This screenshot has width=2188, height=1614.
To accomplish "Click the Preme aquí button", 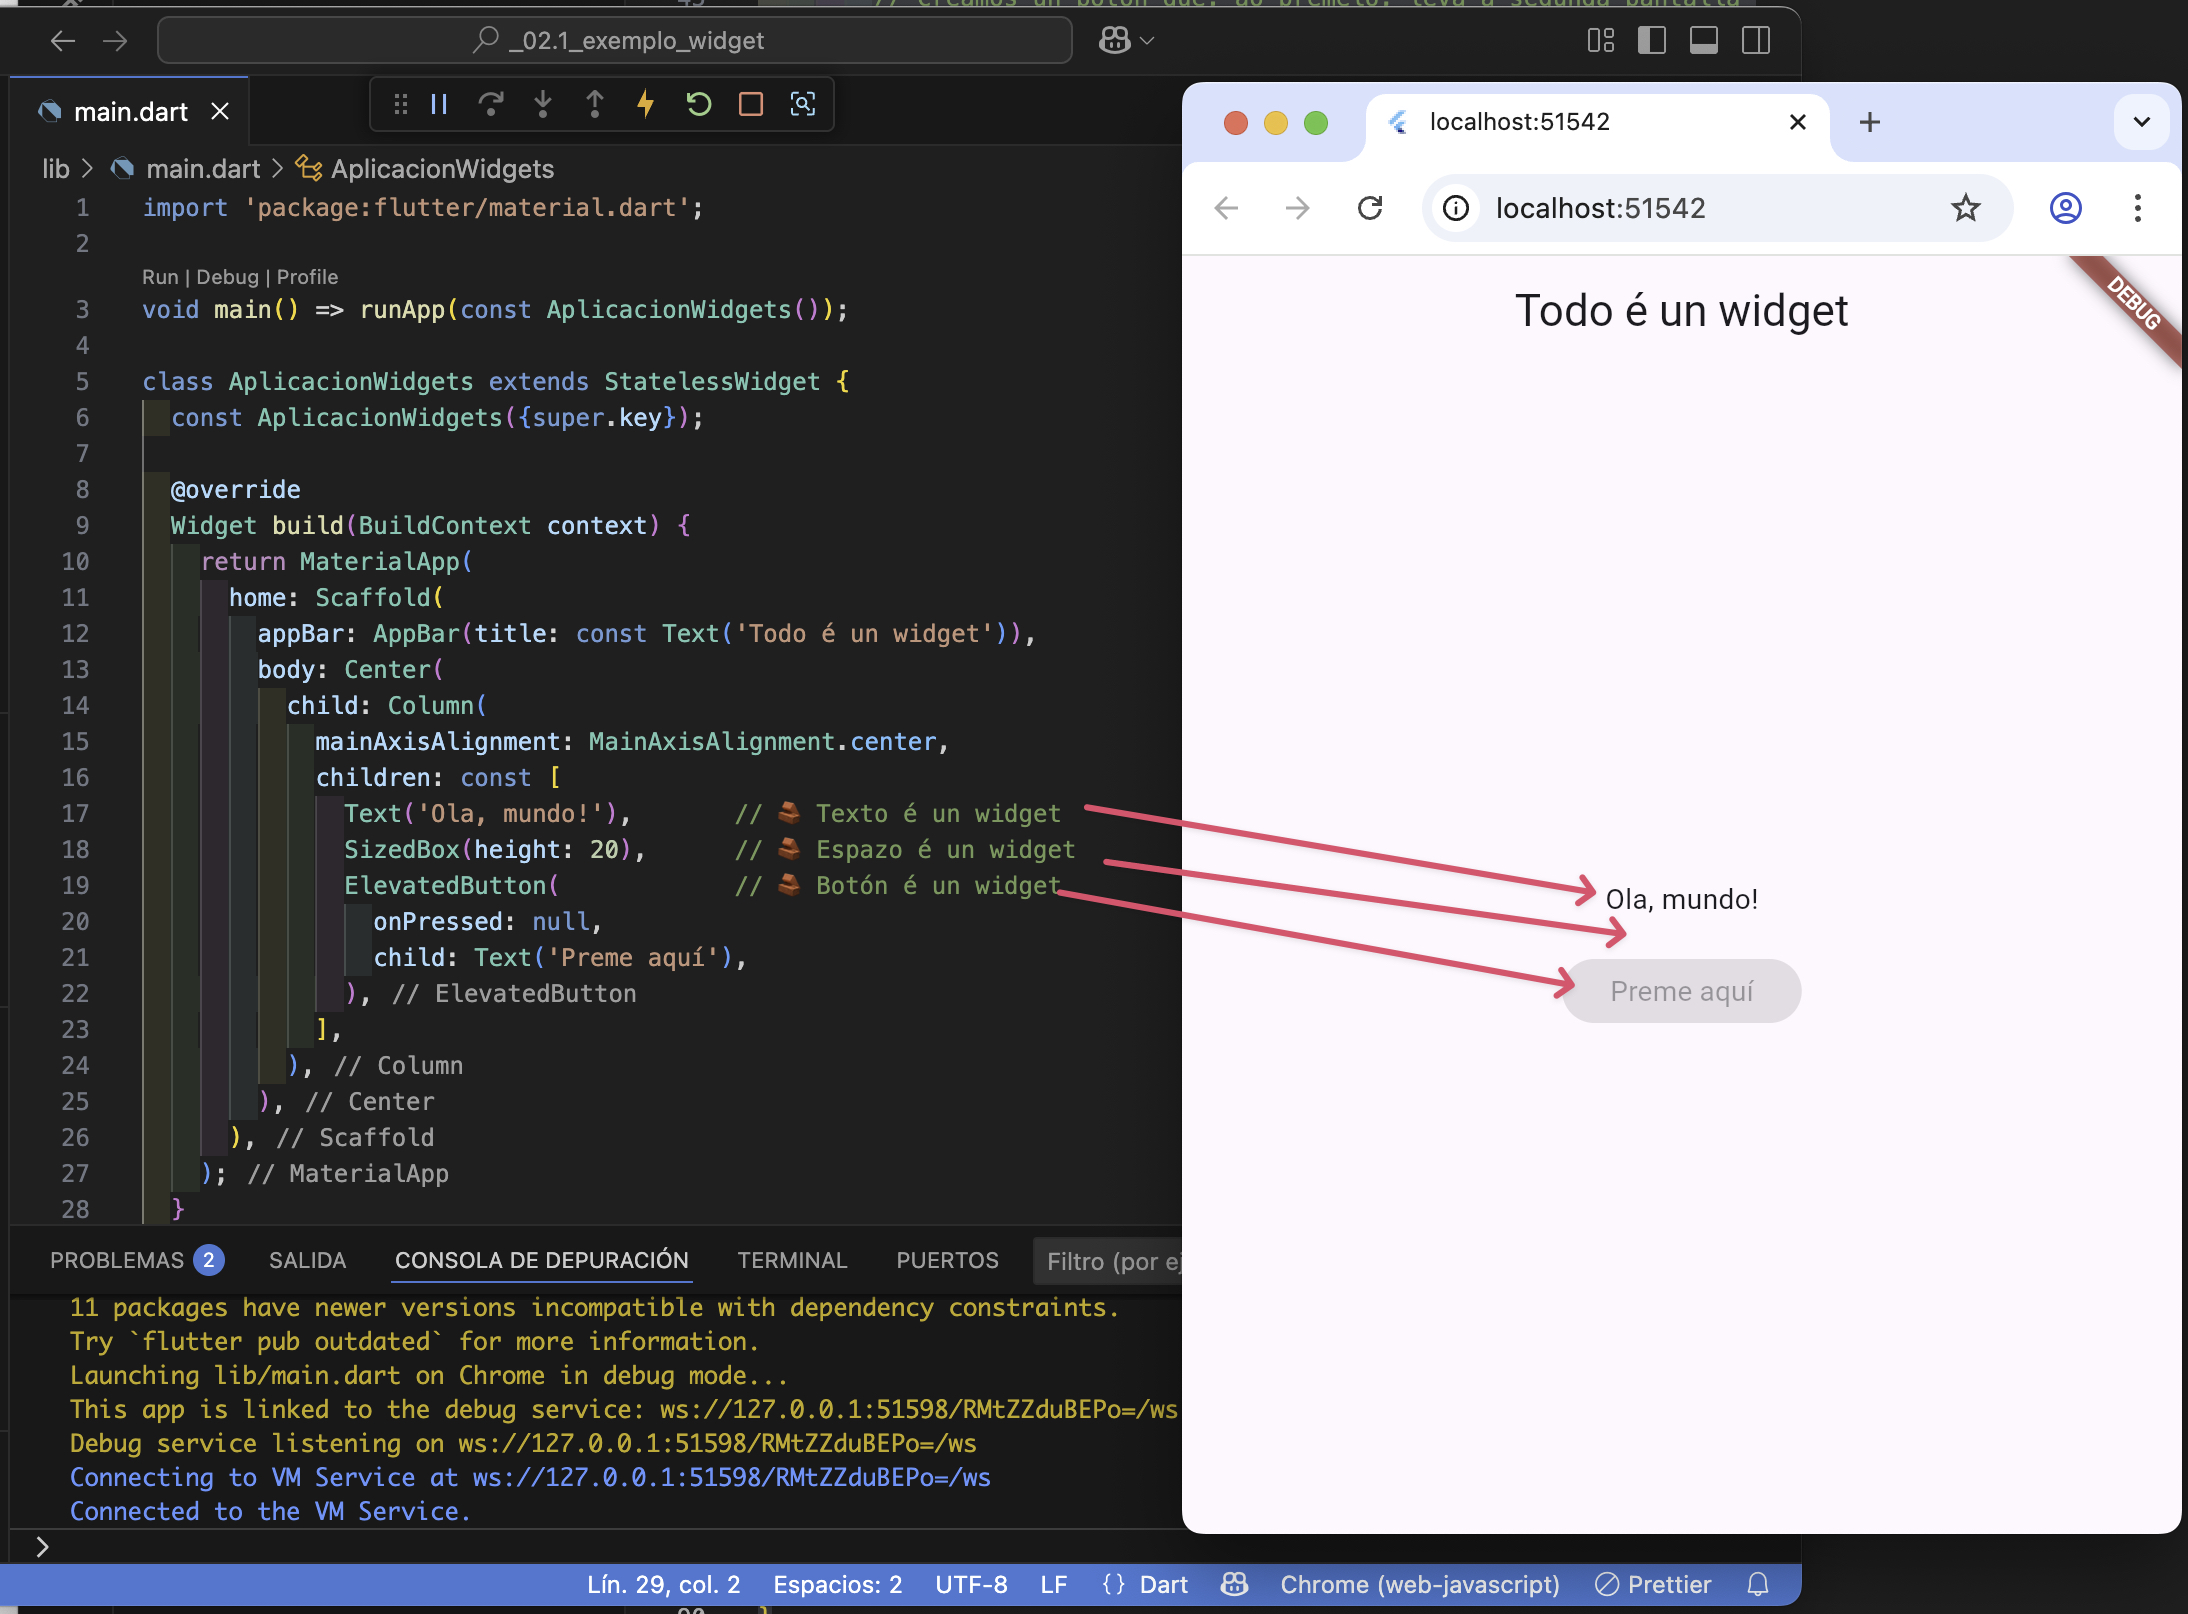I will (1681, 991).
